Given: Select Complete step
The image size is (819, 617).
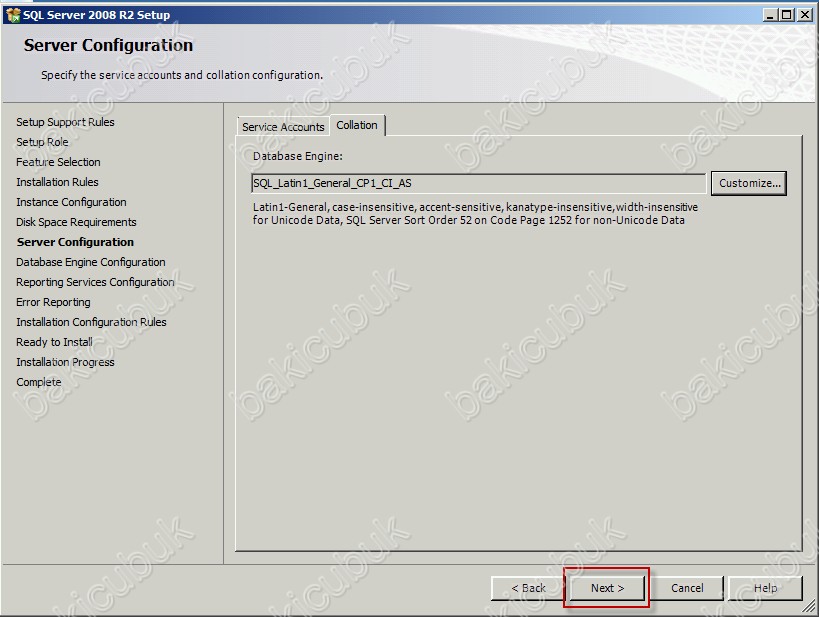Looking at the screenshot, I should pos(39,382).
